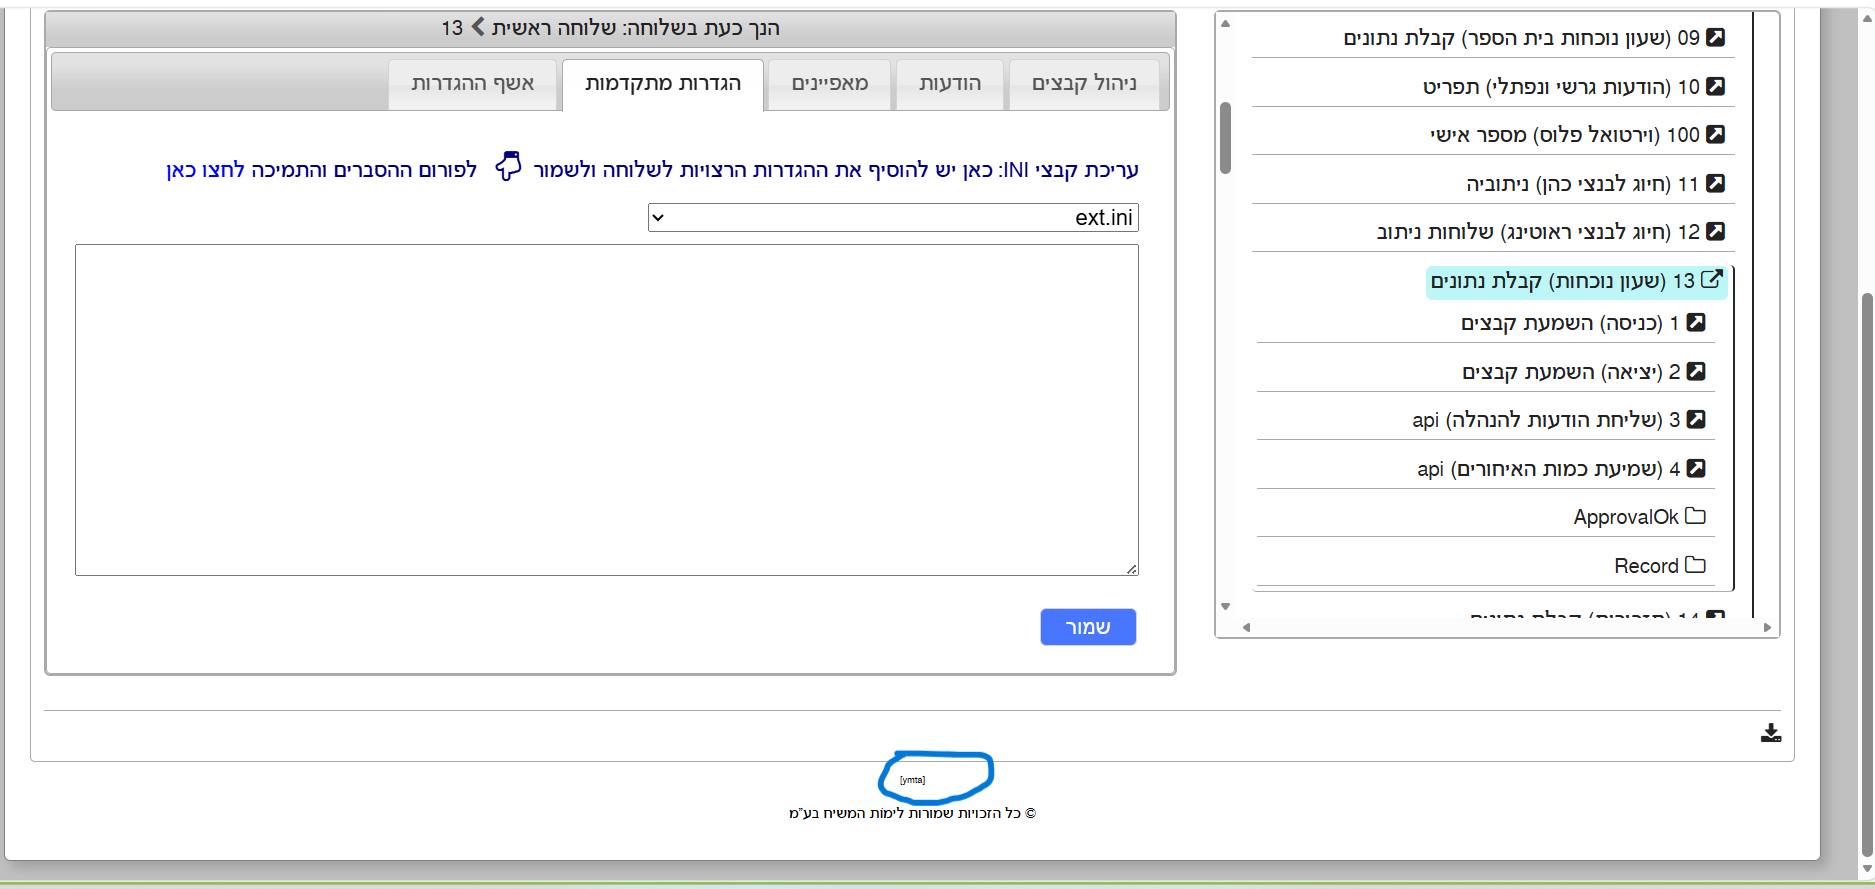Open the forum support link לחצו כאן
This screenshot has width=1875, height=889.
205,170
